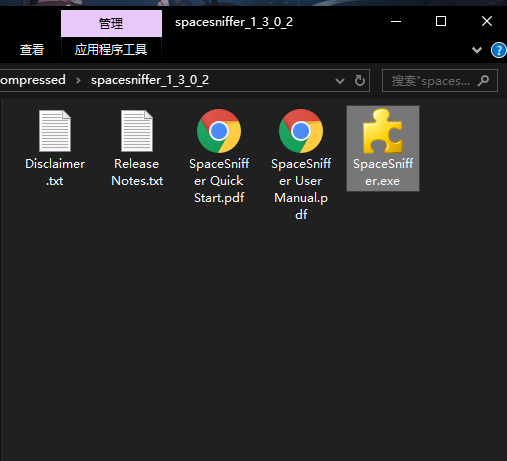Screen dimensions: 507x461
Task: Select SpaceSniffer Quick Start.pdf Chrome icon
Action: 219,131
